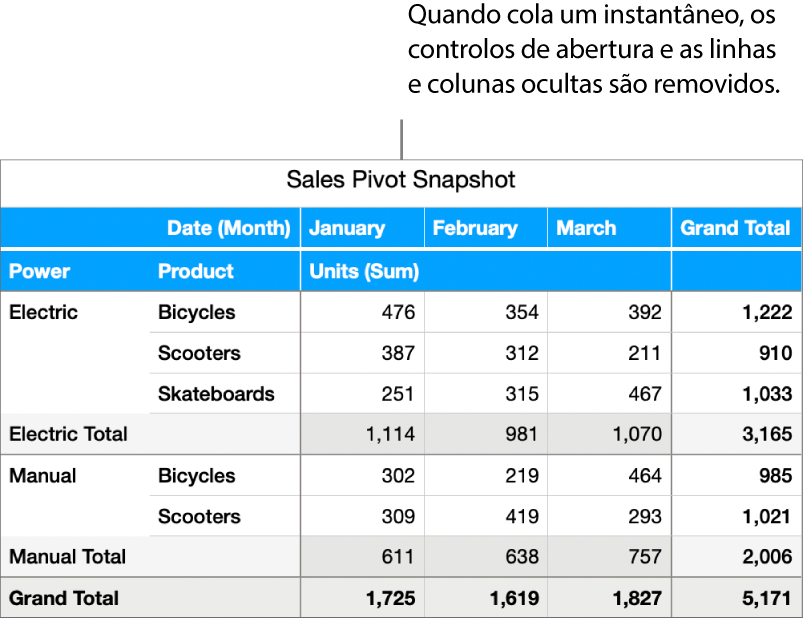Select the Grand Total row label
804x619 pixels.
pyautogui.click(x=64, y=598)
